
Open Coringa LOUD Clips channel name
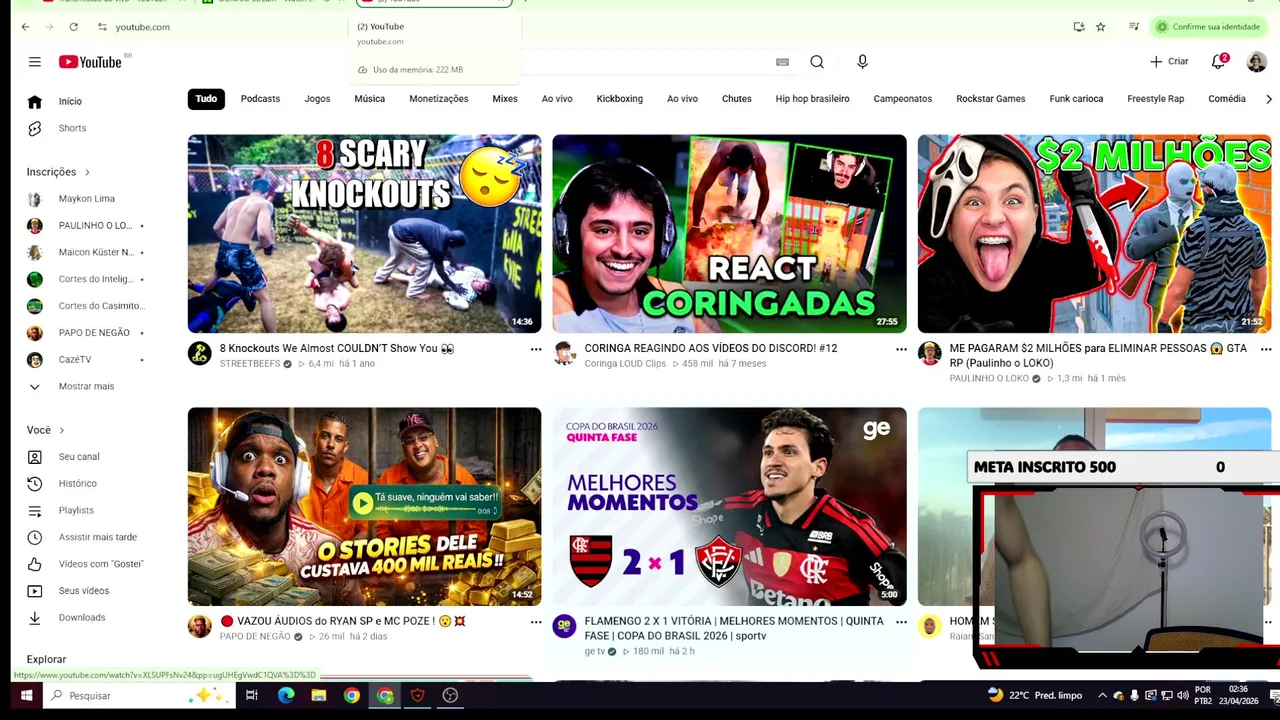[x=625, y=364]
